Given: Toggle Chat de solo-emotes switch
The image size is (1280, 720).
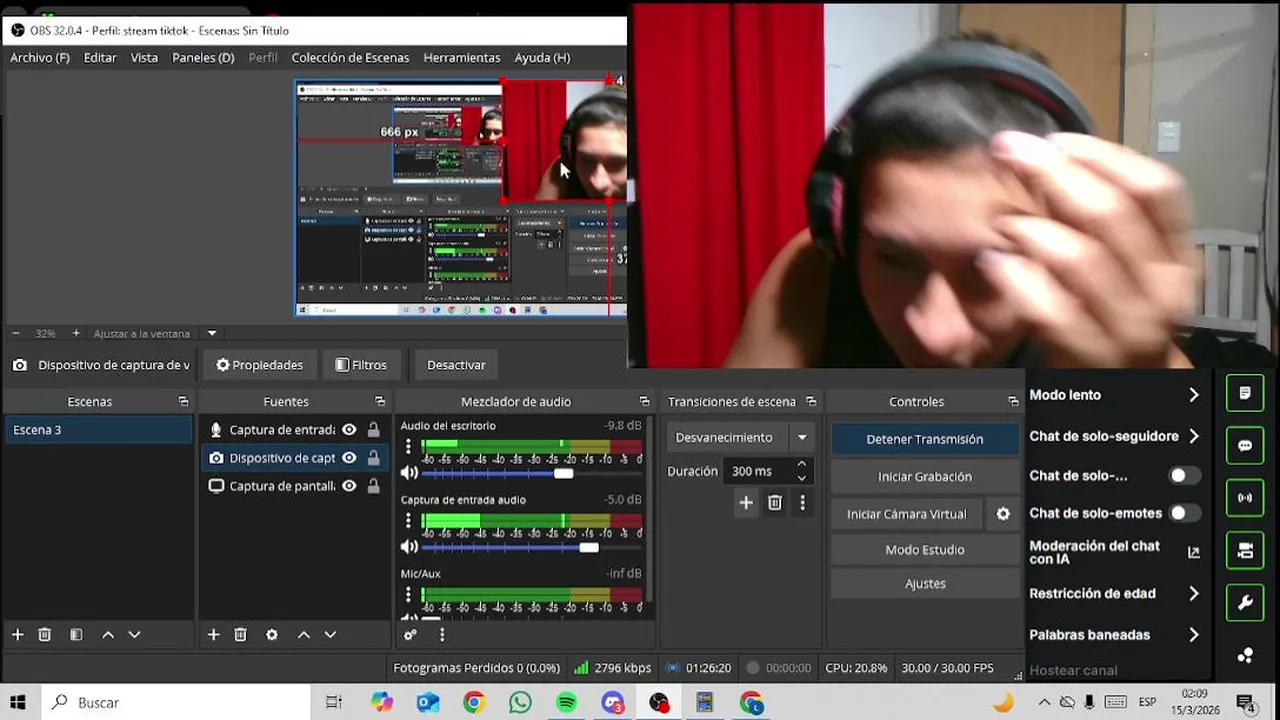Looking at the screenshot, I should (x=1183, y=513).
